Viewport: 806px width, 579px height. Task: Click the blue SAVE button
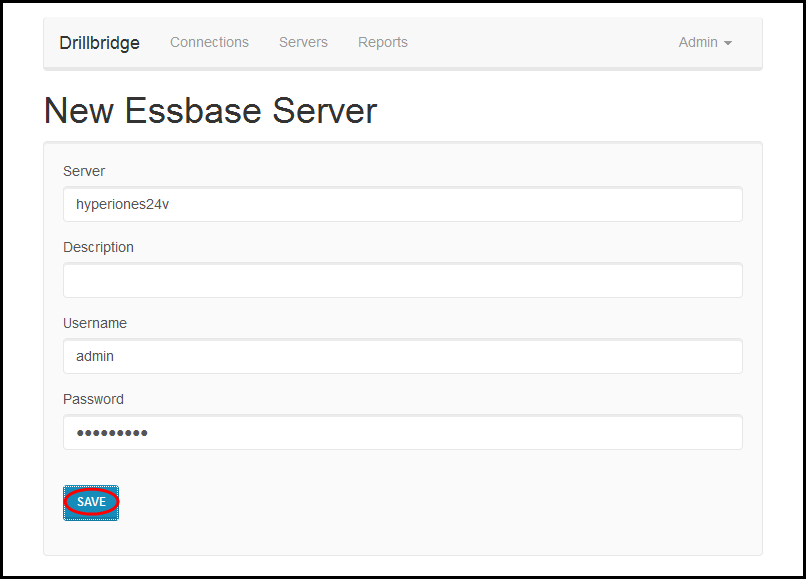(x=91, y=502)
